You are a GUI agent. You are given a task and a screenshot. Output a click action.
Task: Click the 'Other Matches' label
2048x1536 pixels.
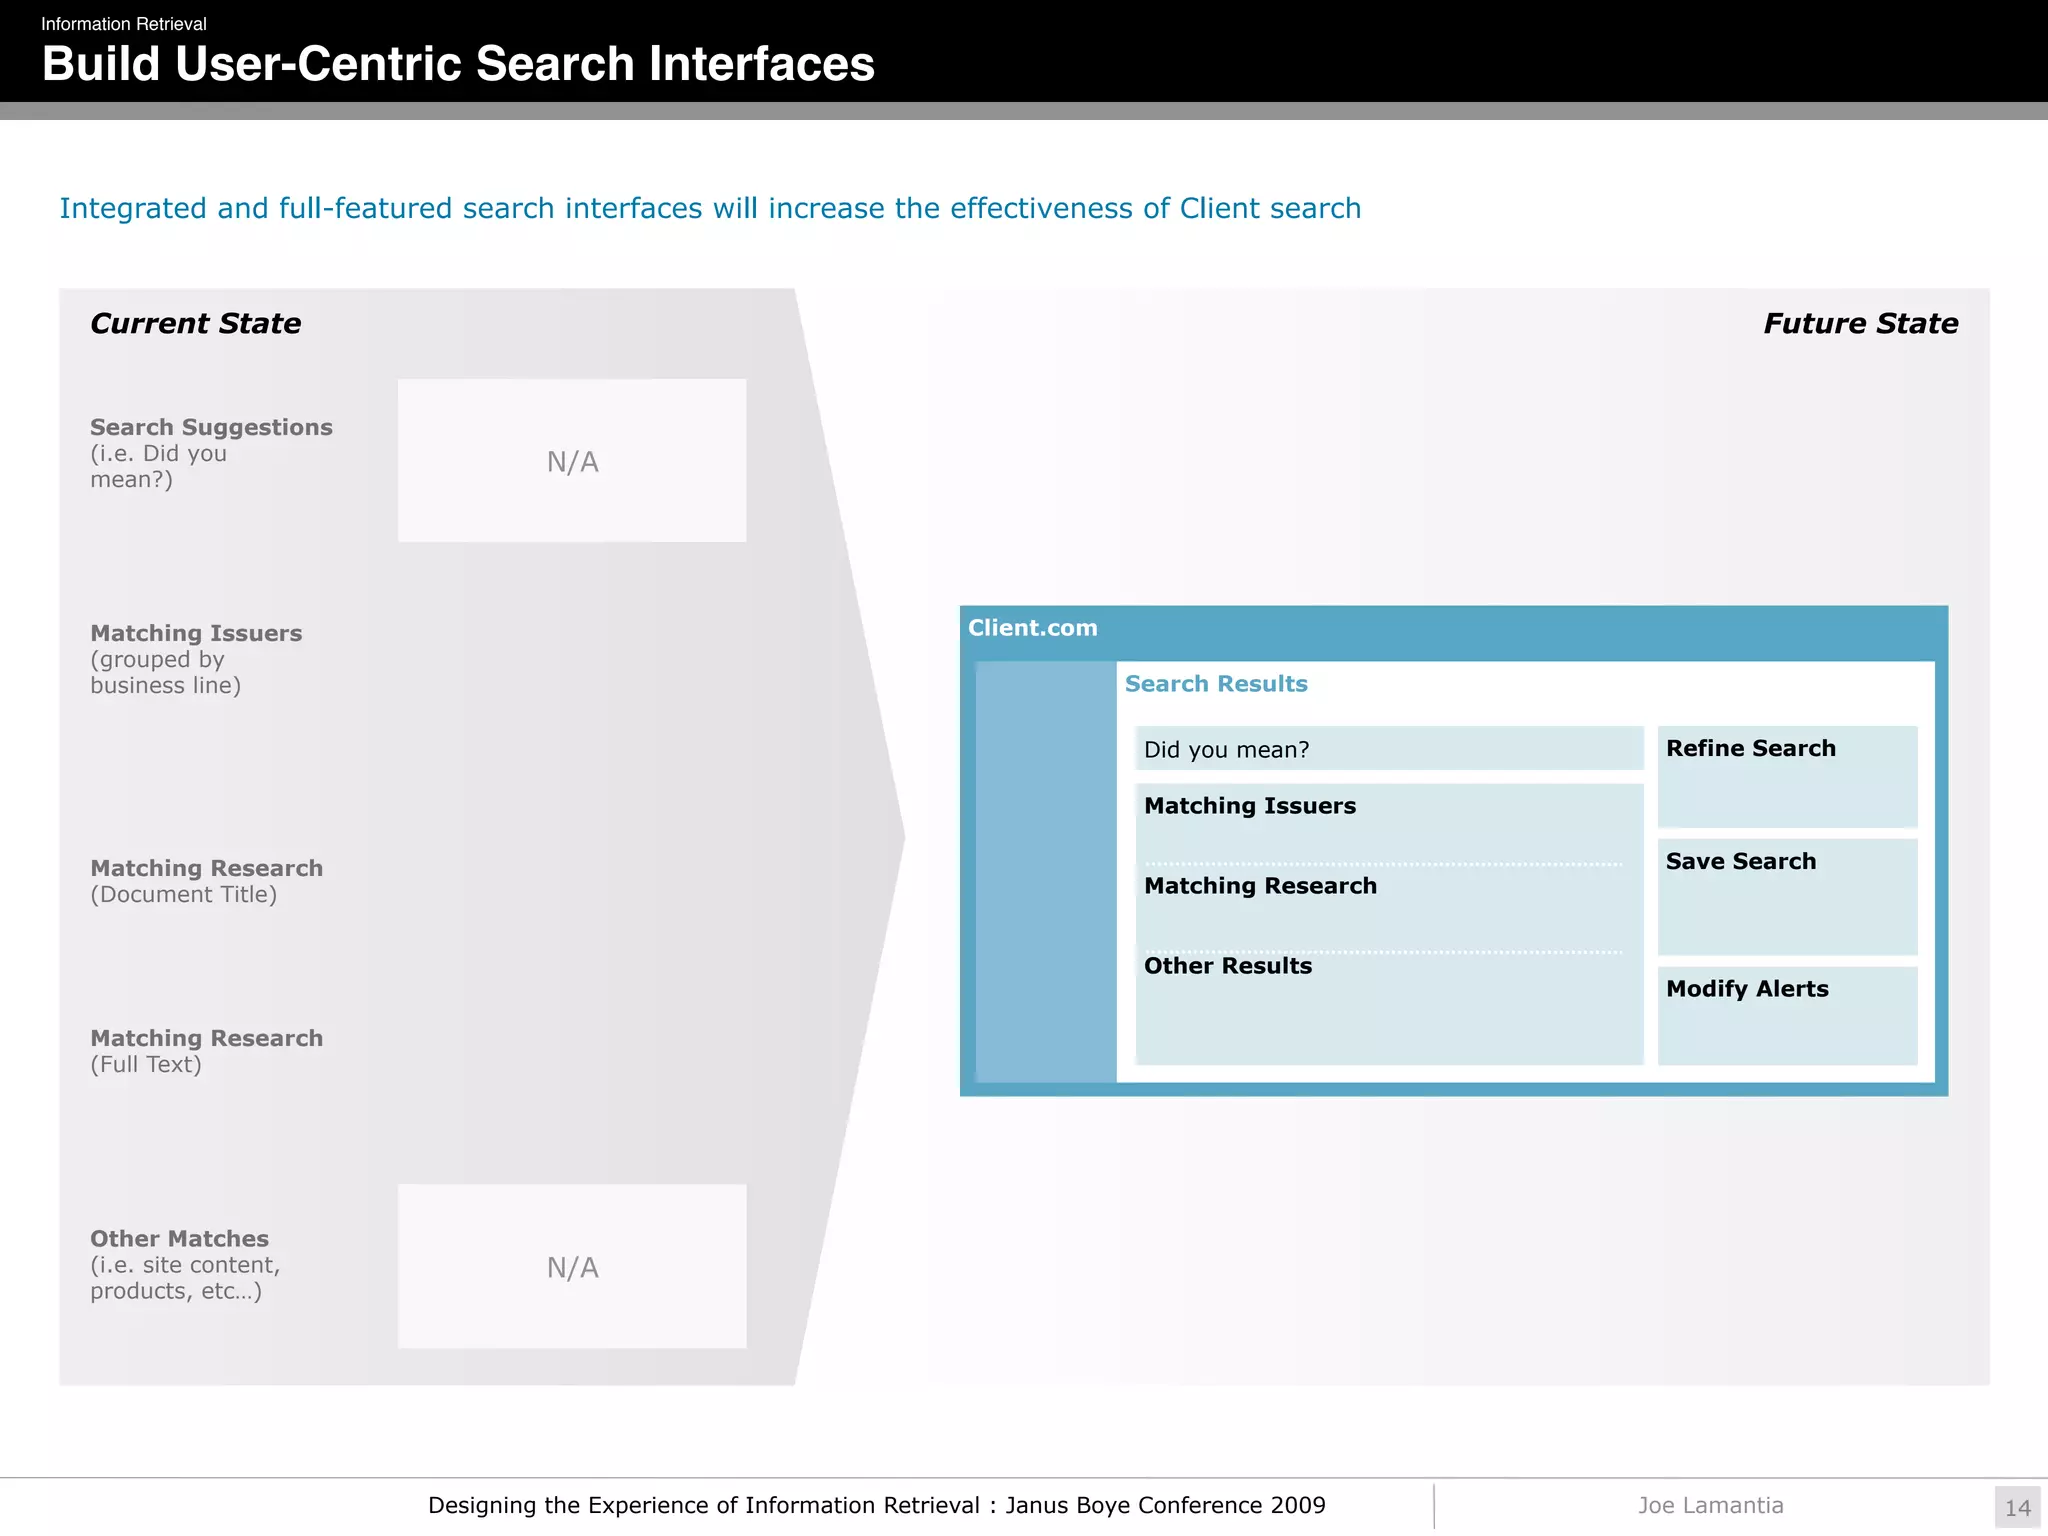tap(180, 1239)
